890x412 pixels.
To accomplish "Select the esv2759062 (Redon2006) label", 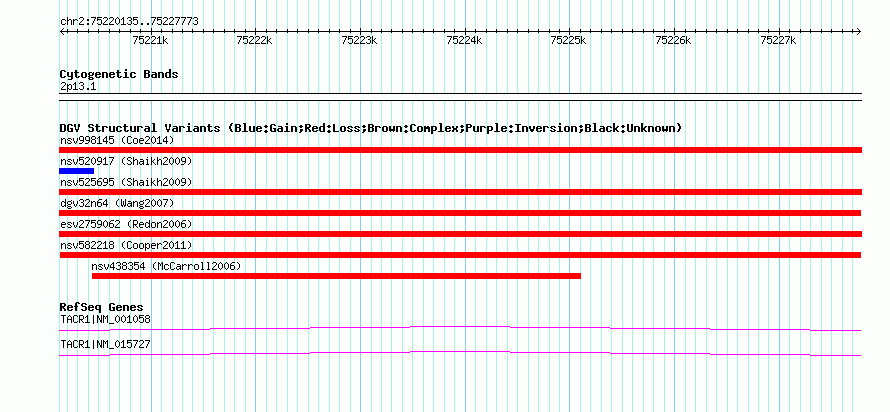I will pyautogui.click(x=126, y=224).
